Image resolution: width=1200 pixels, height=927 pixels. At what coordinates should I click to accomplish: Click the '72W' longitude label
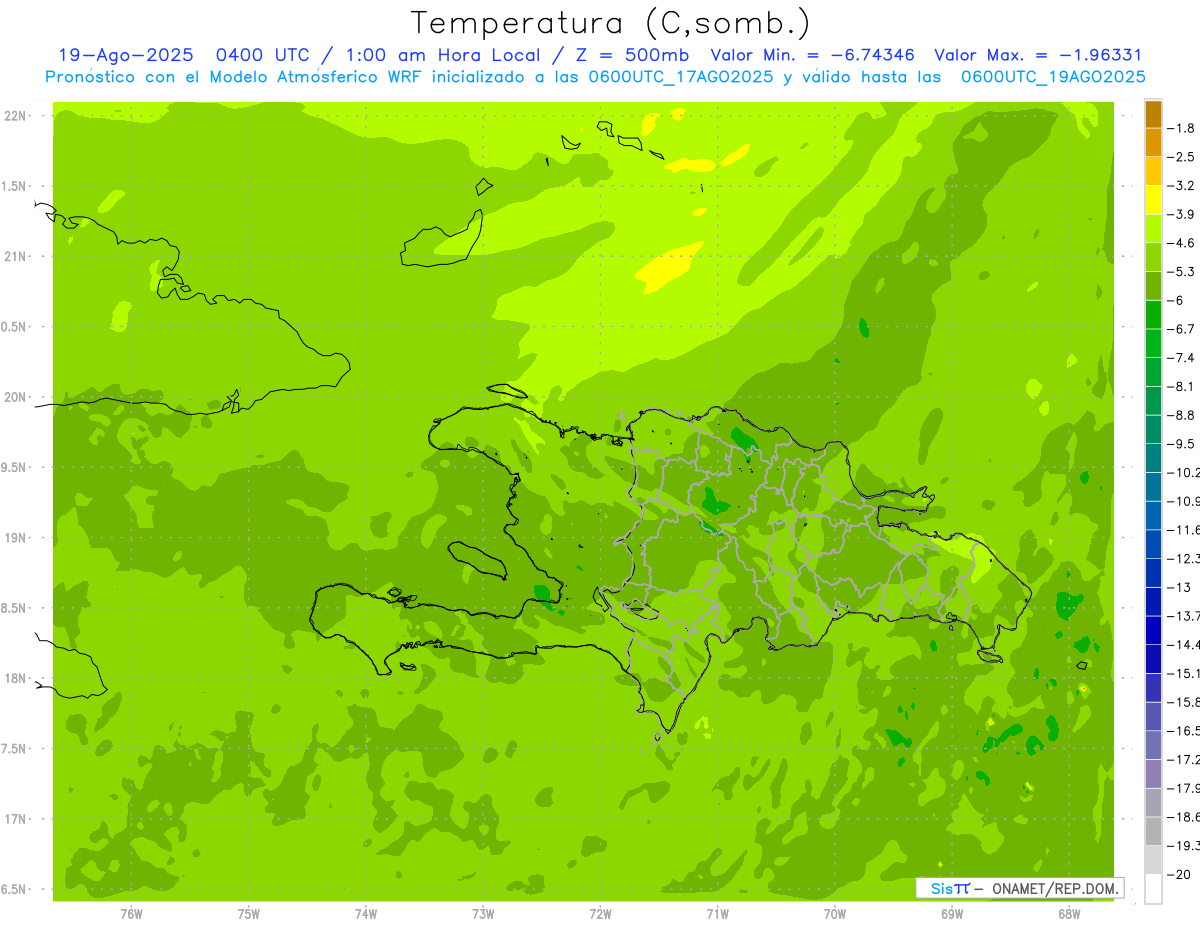tap(600, 914)
